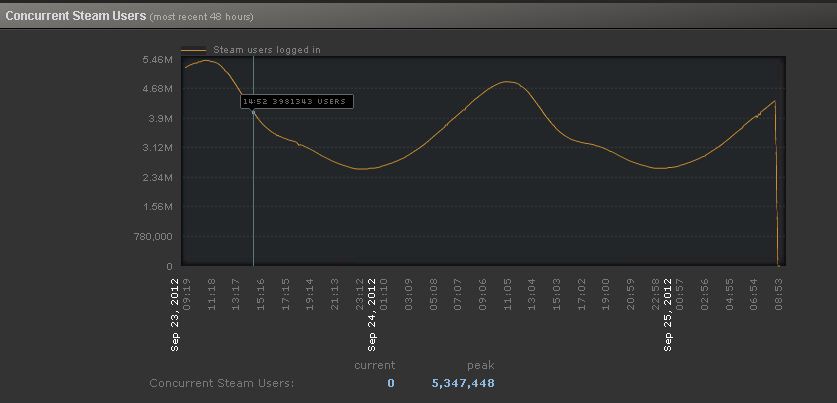Click the 4.68M y-axis label

157,89
